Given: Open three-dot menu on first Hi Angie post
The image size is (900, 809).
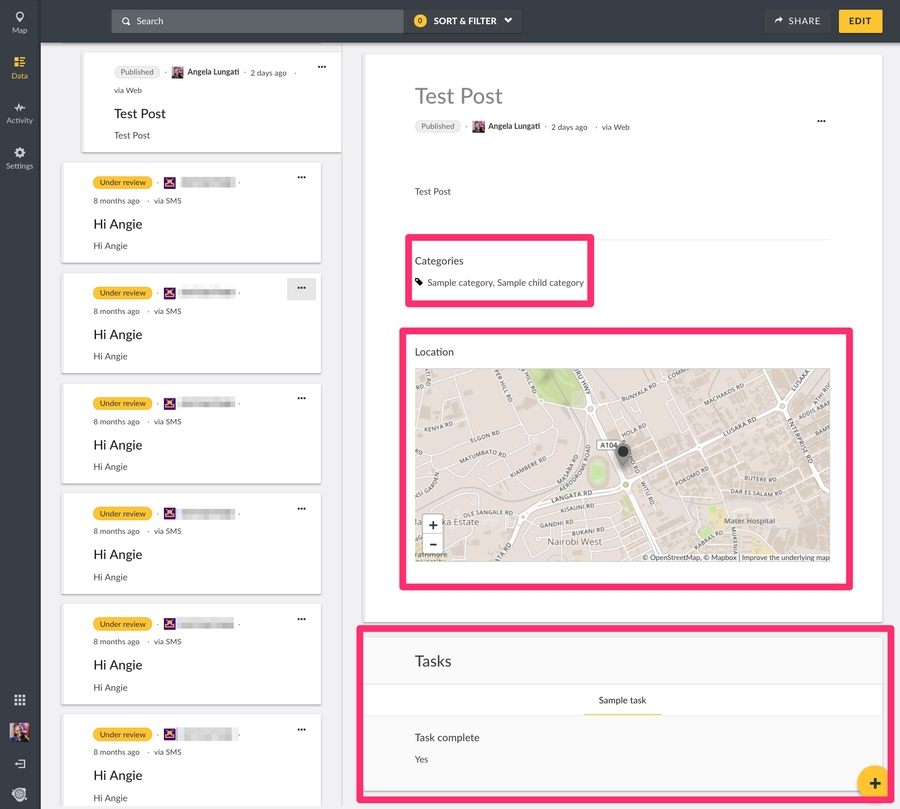Looking at the screenshot, I should click(x=301, y=178).
